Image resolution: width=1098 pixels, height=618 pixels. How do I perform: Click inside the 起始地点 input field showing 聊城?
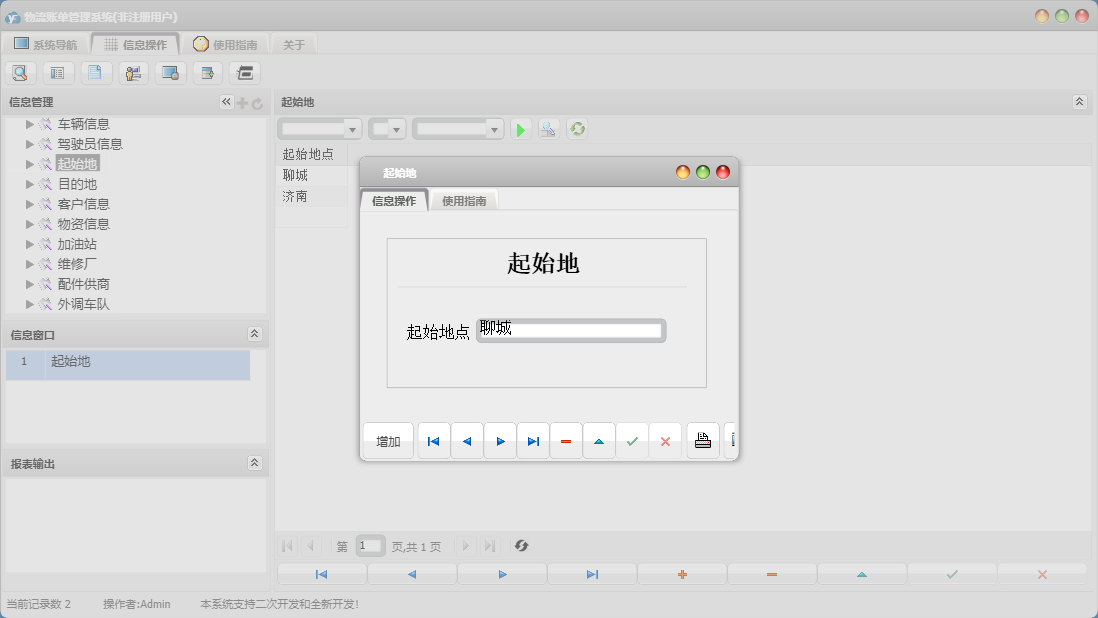point(570,330)
